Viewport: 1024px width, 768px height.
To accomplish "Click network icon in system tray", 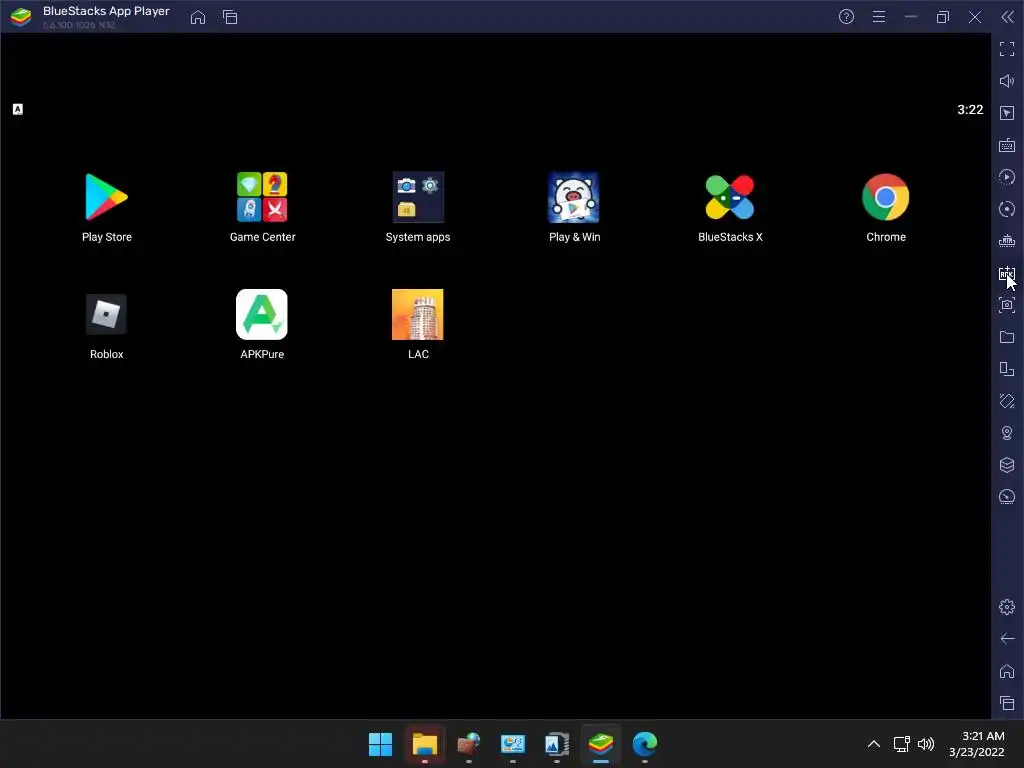I will pyautogui.click(x=902, y=744).
